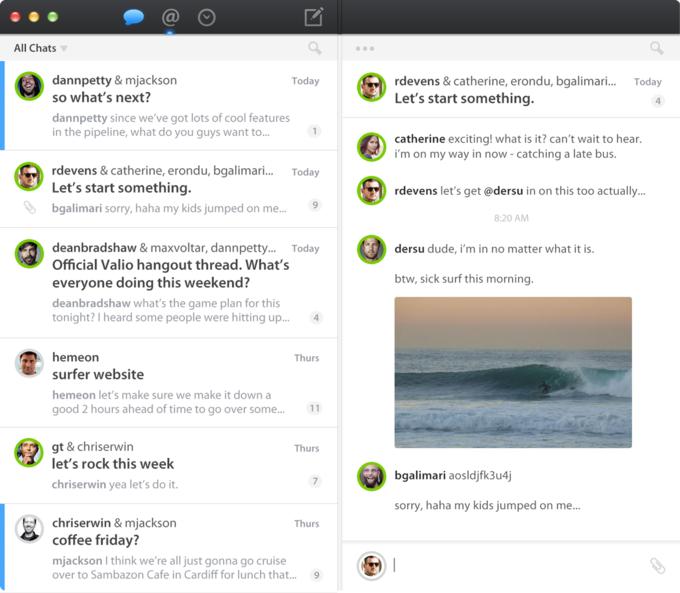Click rdevens avatar in the chat list
Image resolution: width=680 pixels, height=593 pixels.
coord(29,176)
